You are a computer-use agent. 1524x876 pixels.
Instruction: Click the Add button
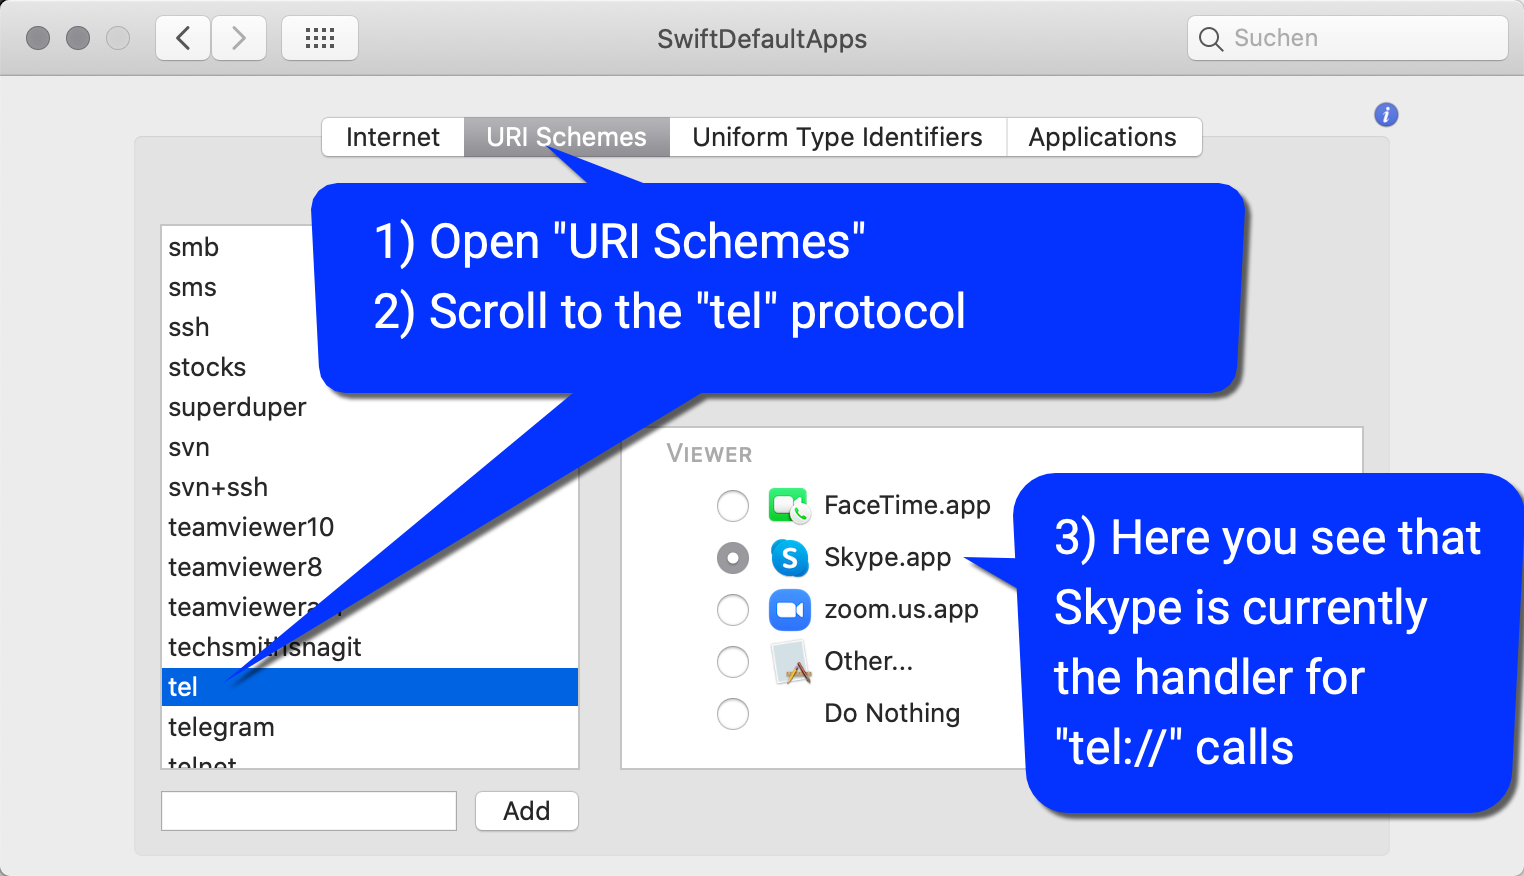[527, 811]
